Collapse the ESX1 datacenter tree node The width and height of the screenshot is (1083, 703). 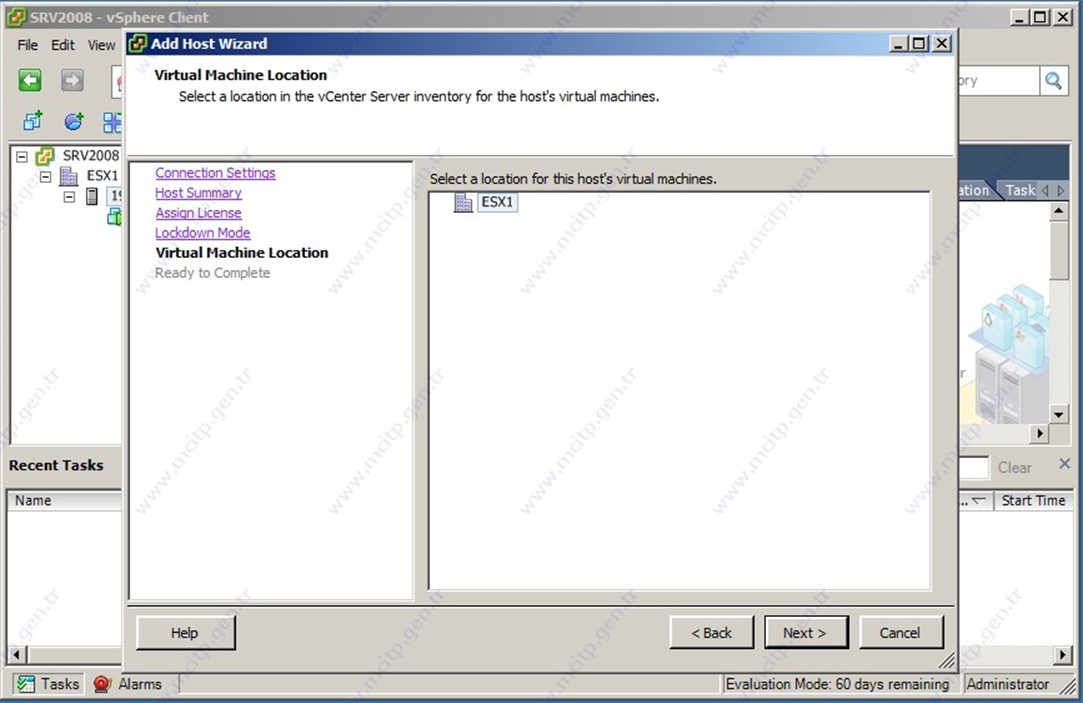pos(46,177)
